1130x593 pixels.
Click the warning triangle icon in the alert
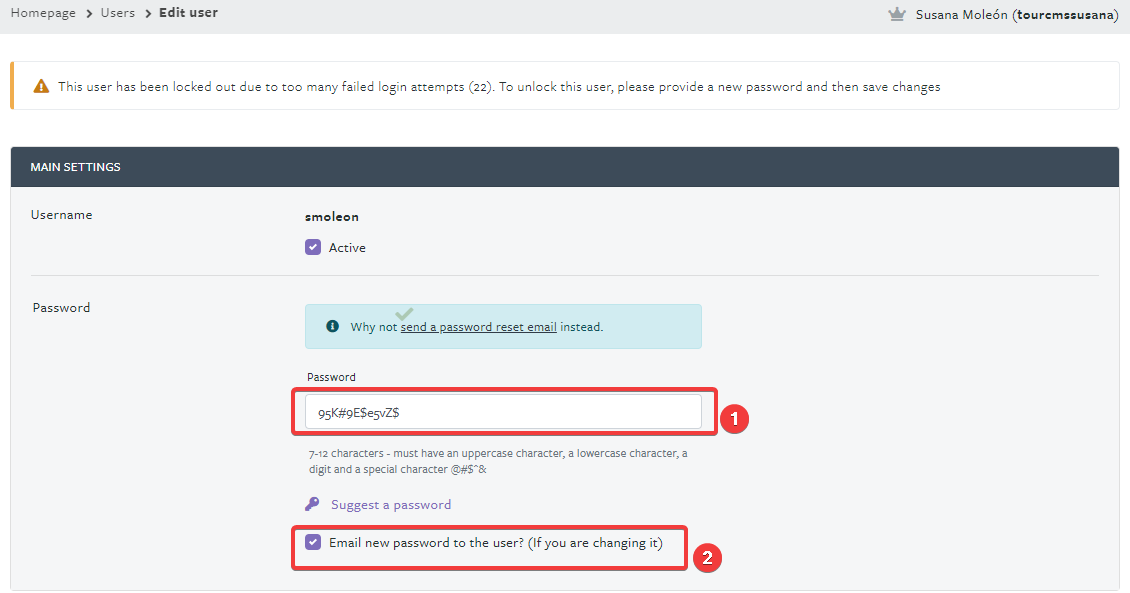tap(41, 86)
